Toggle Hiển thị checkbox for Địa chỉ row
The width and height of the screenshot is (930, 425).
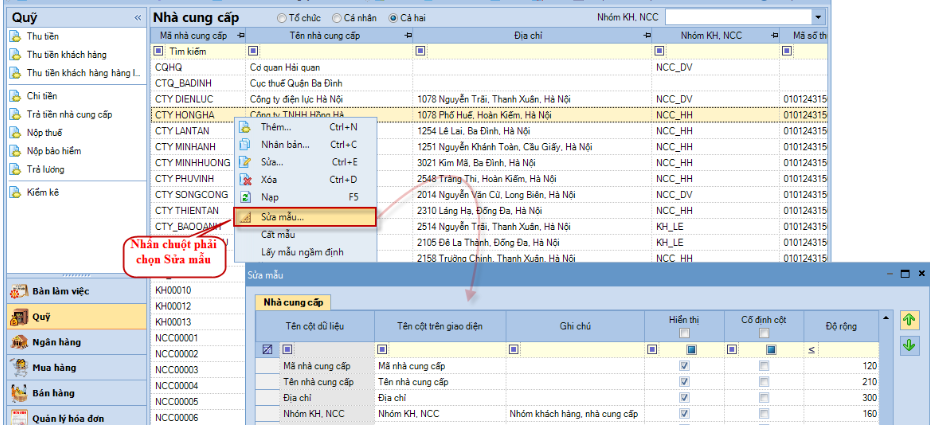point(684,397)
